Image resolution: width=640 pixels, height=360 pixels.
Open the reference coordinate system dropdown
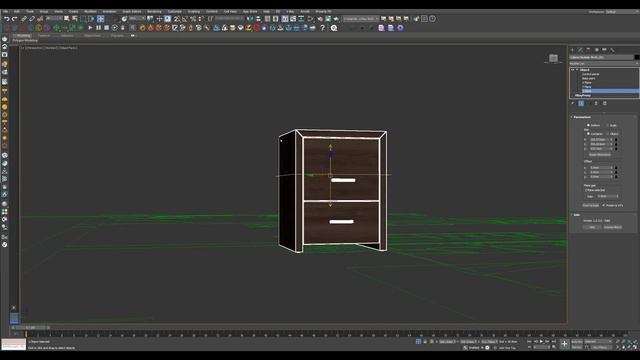point(138,19)
